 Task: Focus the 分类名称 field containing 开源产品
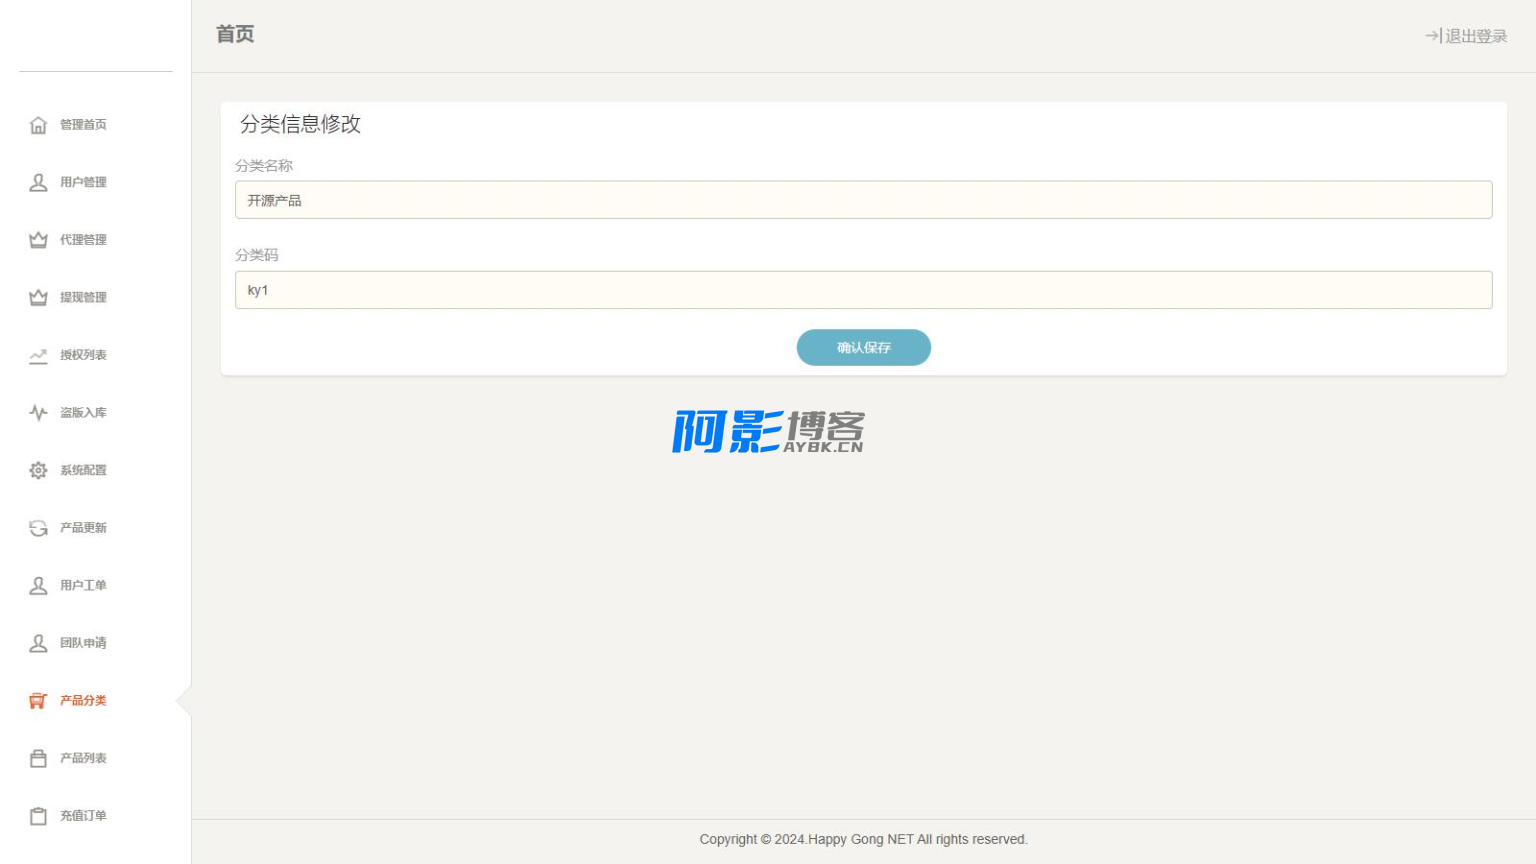[x=863, y=200]
